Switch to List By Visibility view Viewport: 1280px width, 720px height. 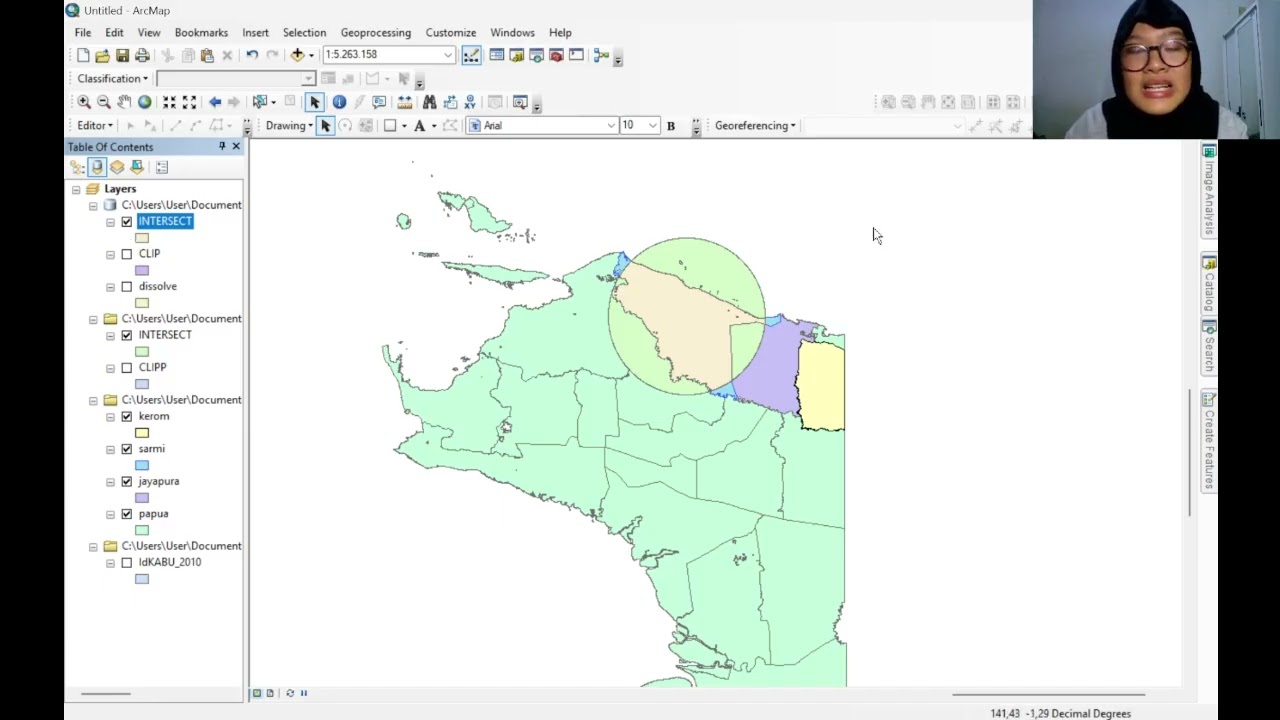click(117, 167)
